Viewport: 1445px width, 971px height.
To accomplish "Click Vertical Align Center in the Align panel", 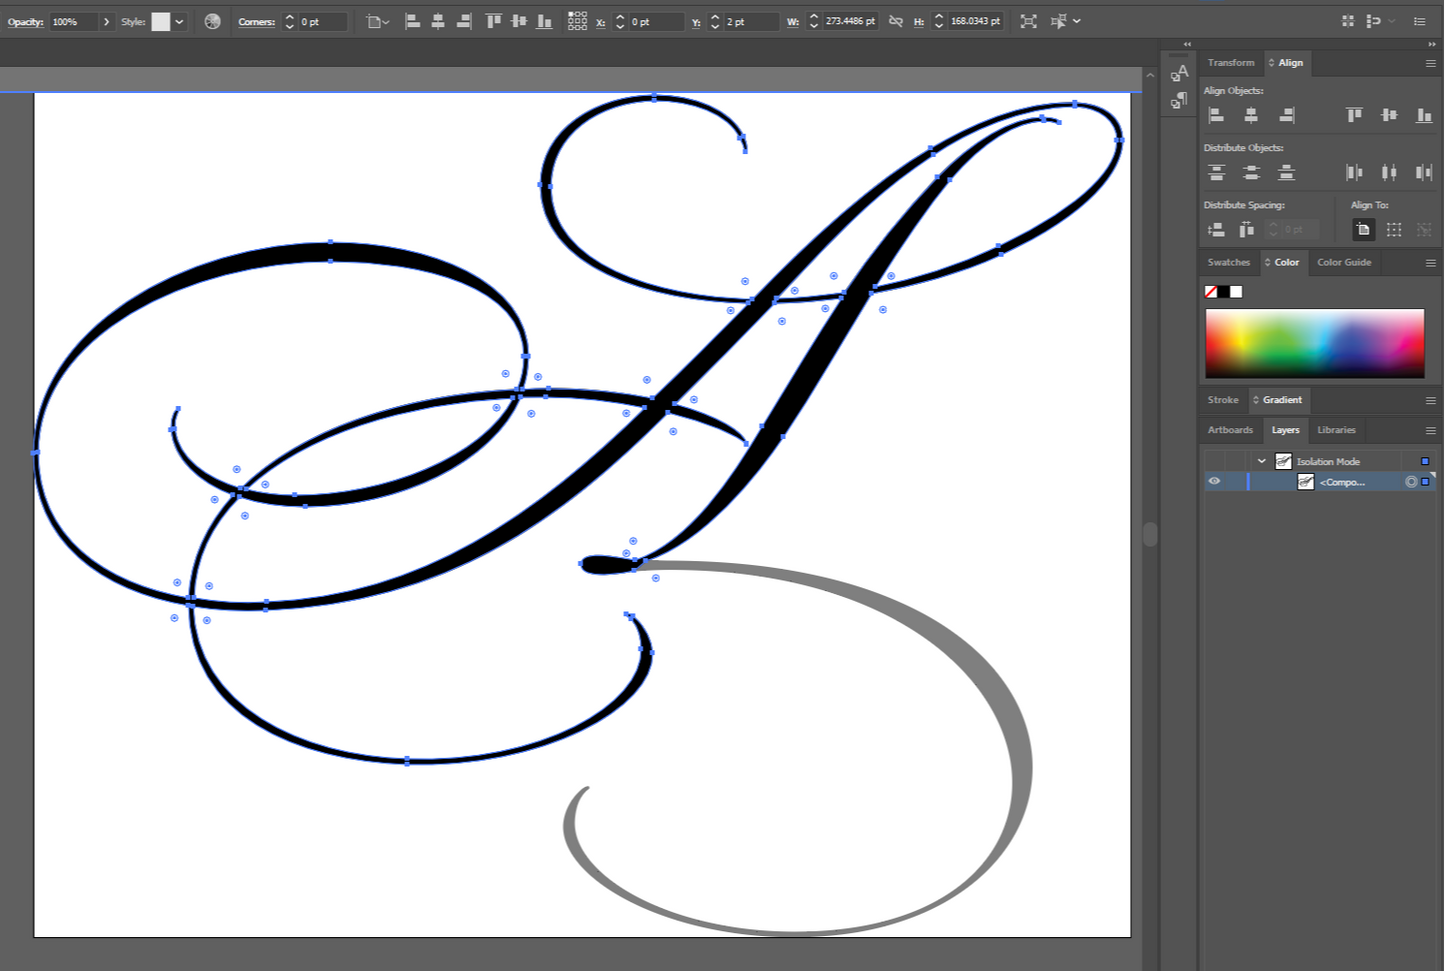I will tap(1389, 115).
